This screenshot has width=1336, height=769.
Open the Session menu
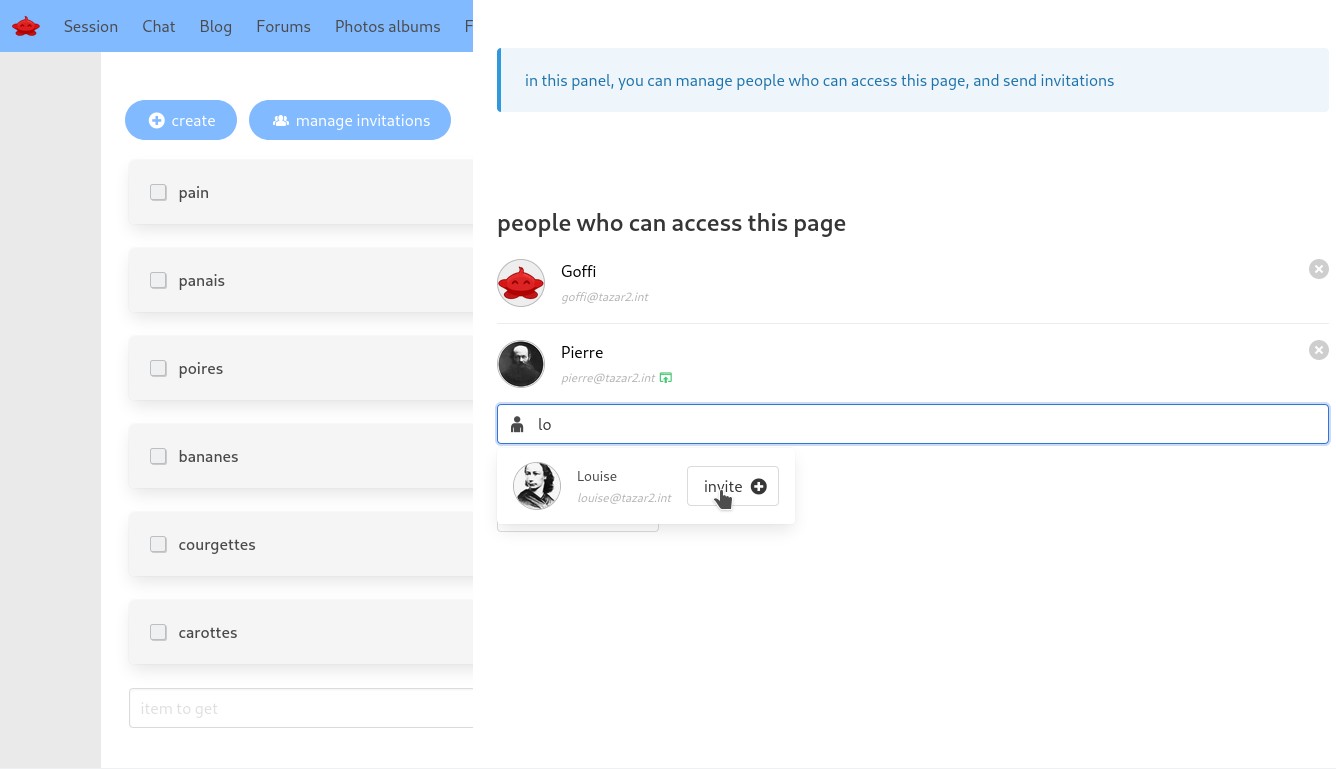[91, 26]
